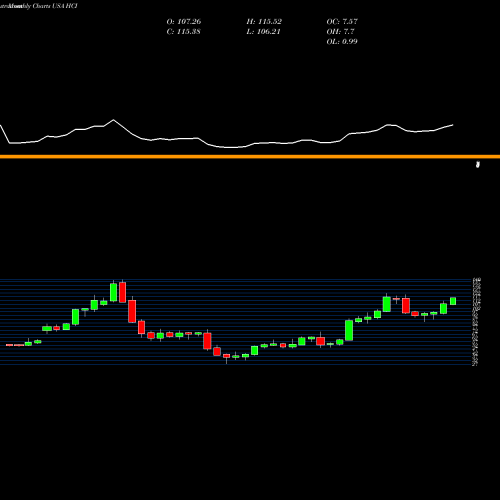Viewport: 500px width, 500px height.
Task: Select the high price H: 115.52
Action: click(264, 21)
